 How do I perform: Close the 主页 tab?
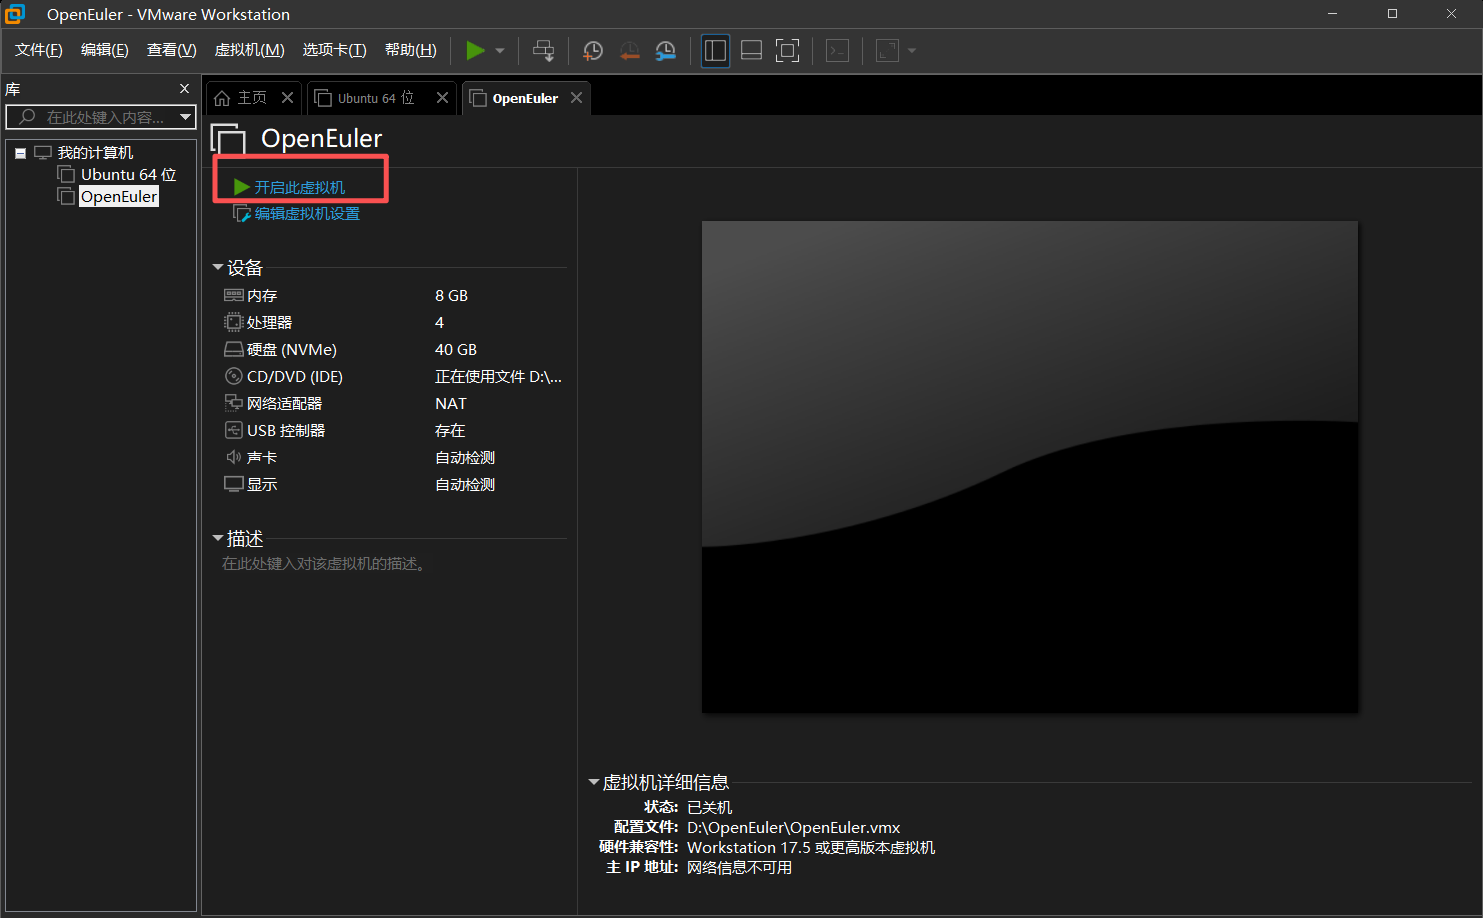point(287,98)
